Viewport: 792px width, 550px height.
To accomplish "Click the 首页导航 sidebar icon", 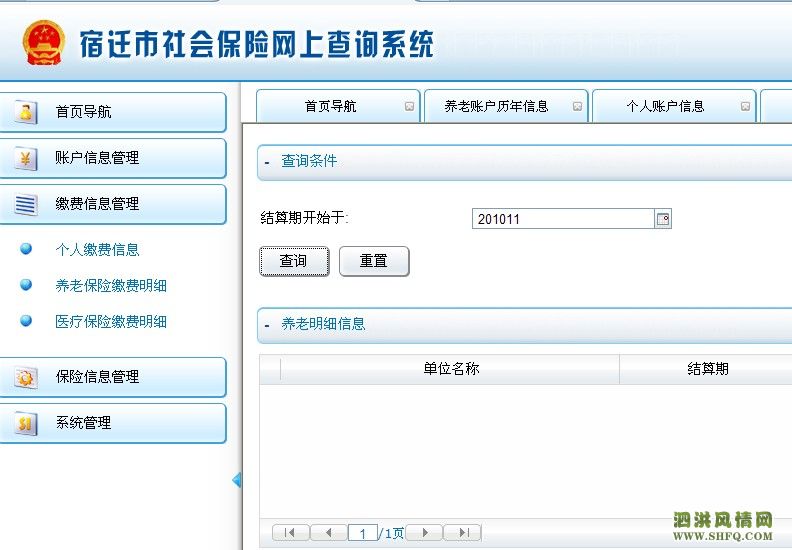I will point(26,112).
